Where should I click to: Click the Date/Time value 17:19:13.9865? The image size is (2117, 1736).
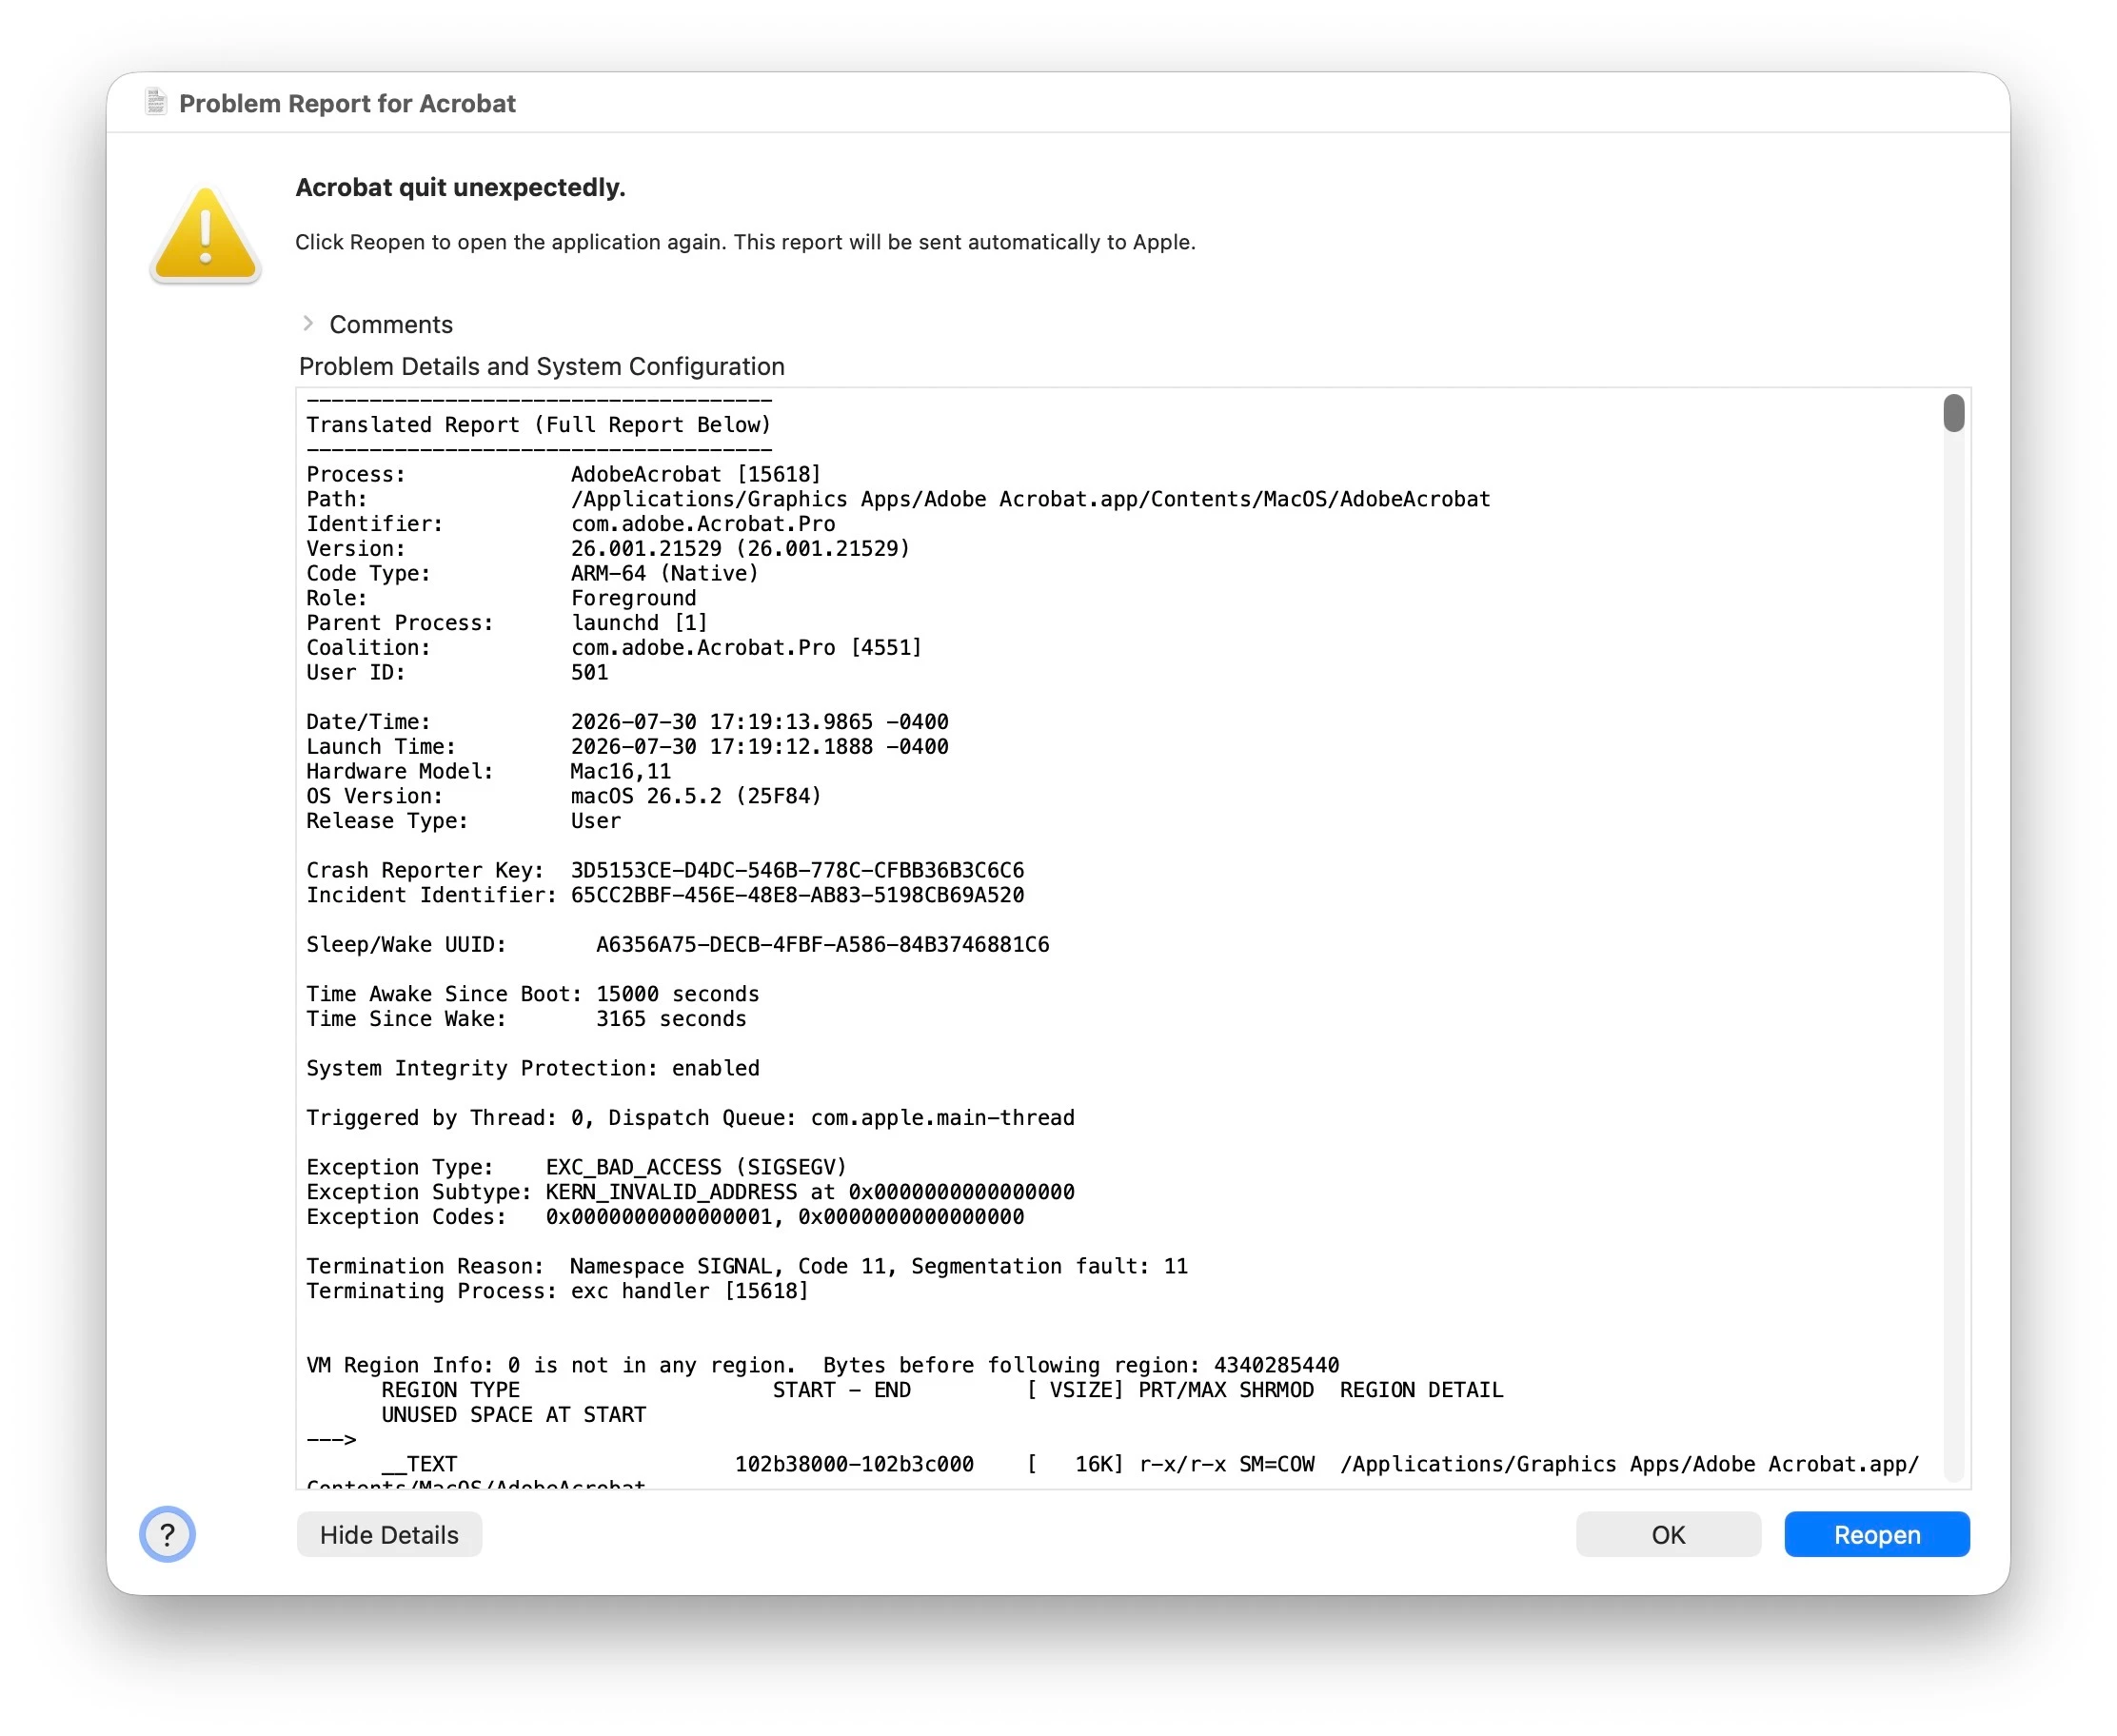tap(760, 722)
